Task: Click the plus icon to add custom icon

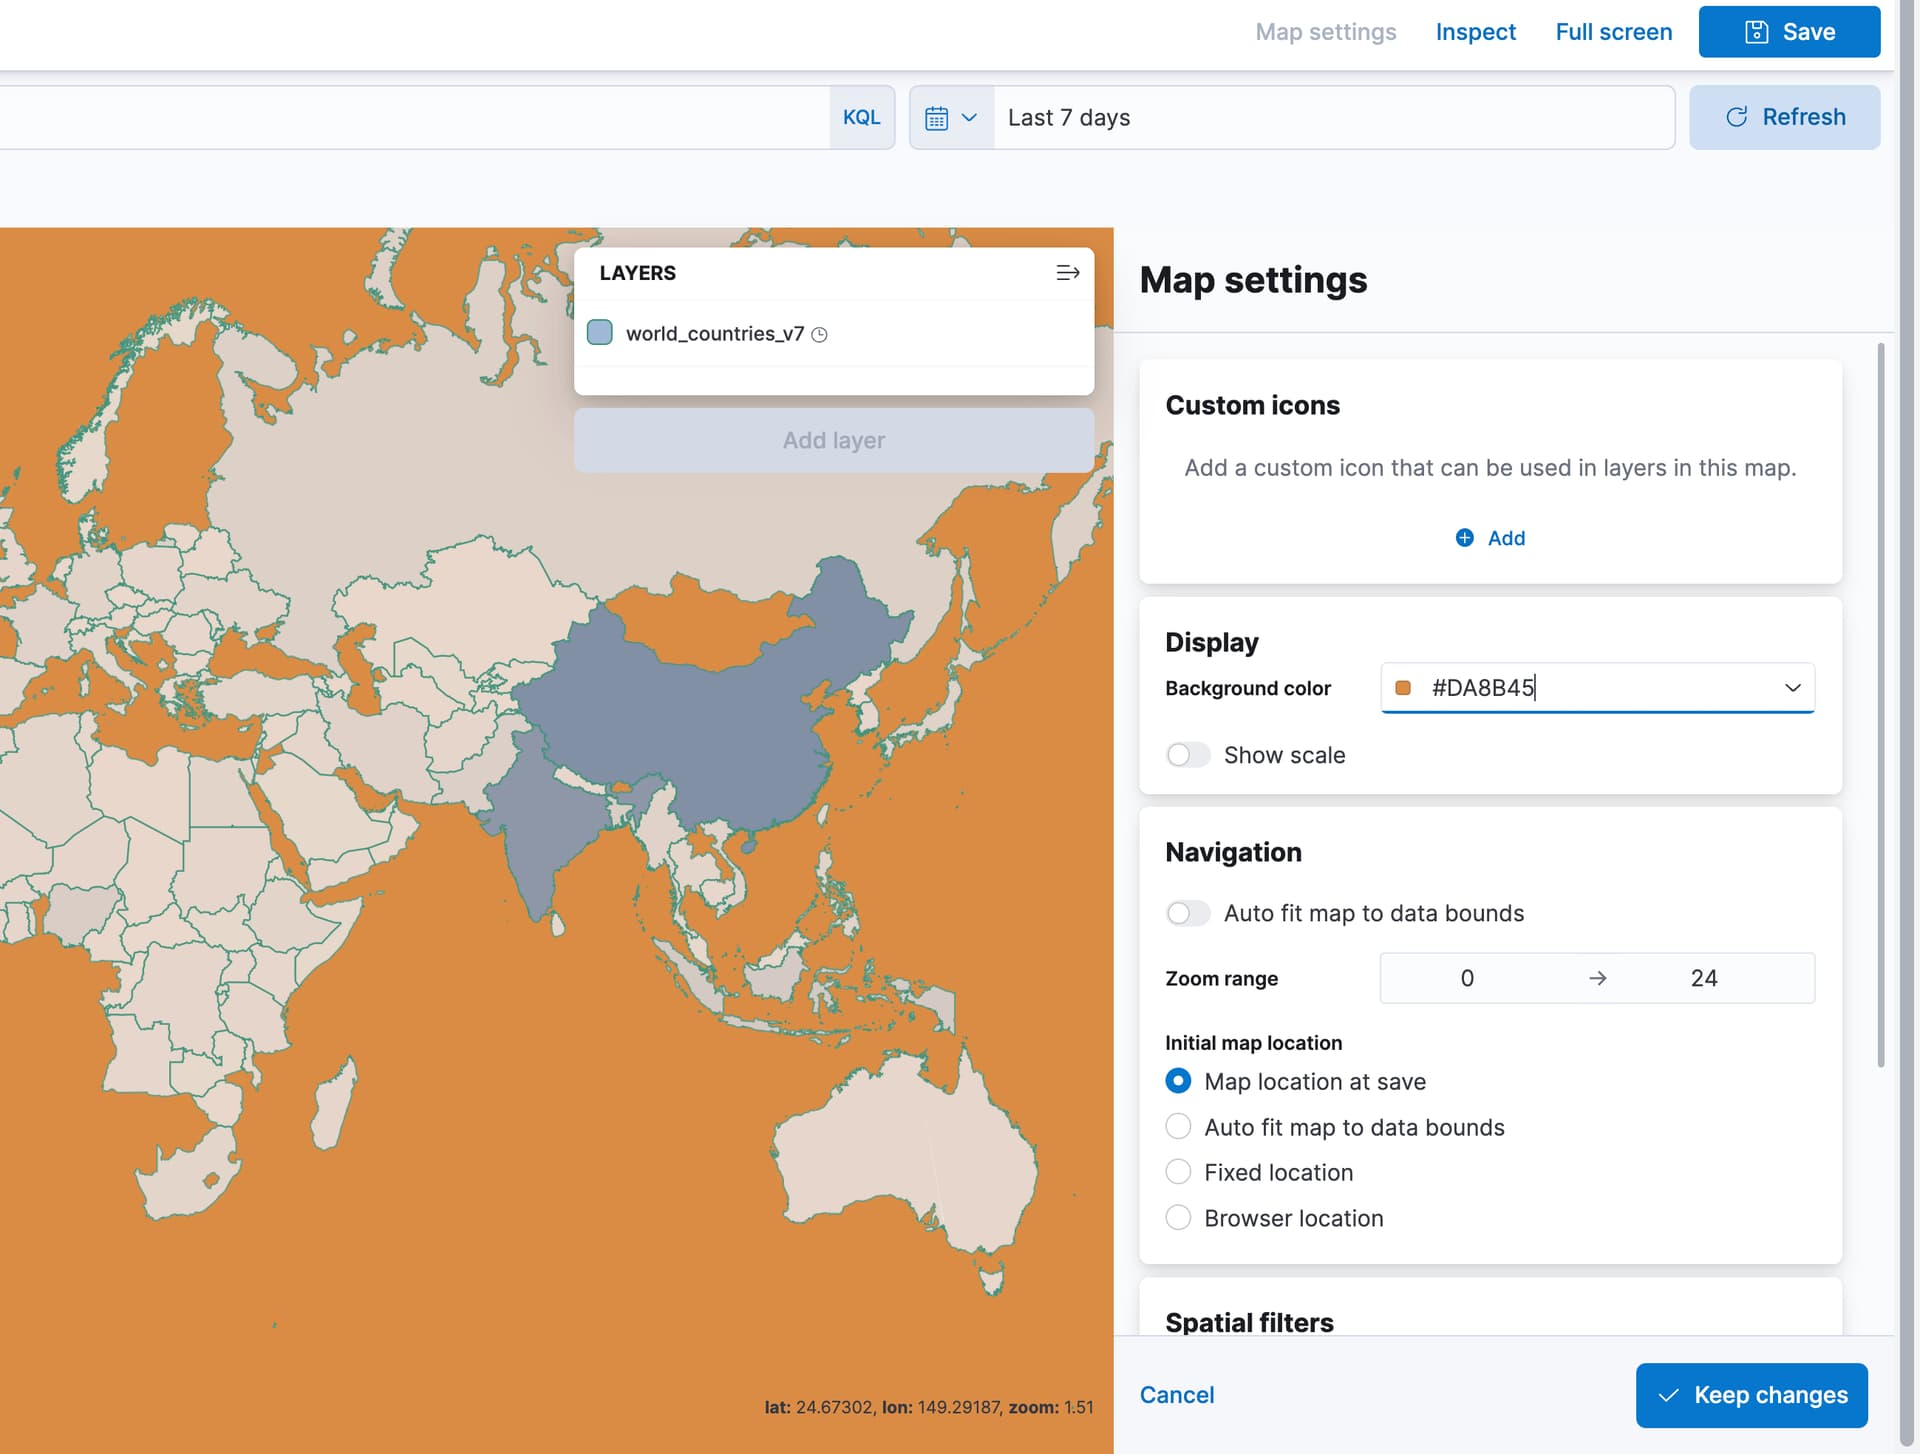Action: [1464, 538]
